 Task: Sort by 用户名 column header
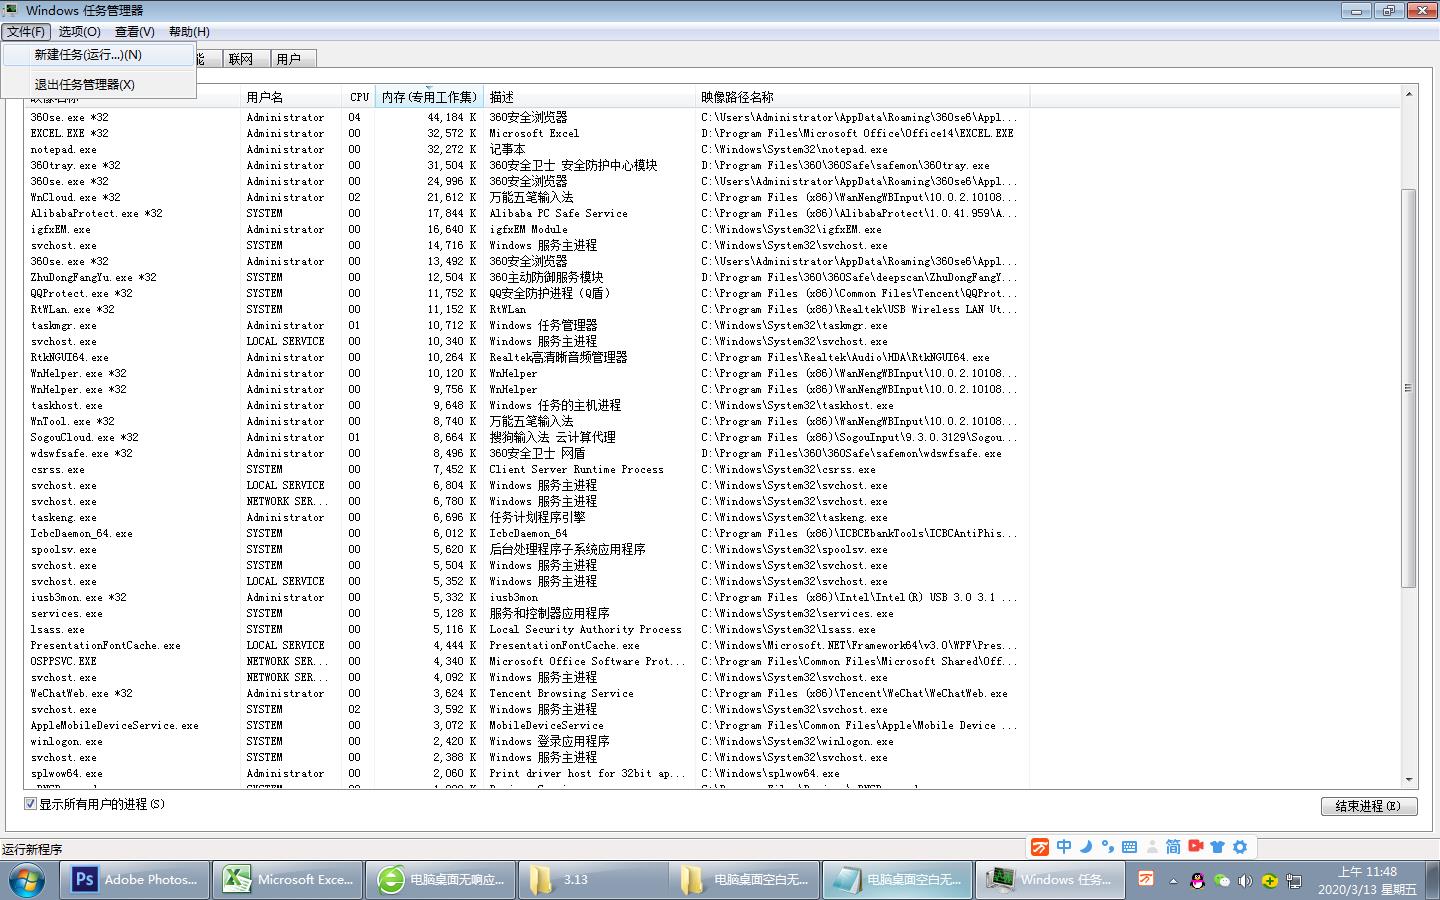click(x=292, y=97)
